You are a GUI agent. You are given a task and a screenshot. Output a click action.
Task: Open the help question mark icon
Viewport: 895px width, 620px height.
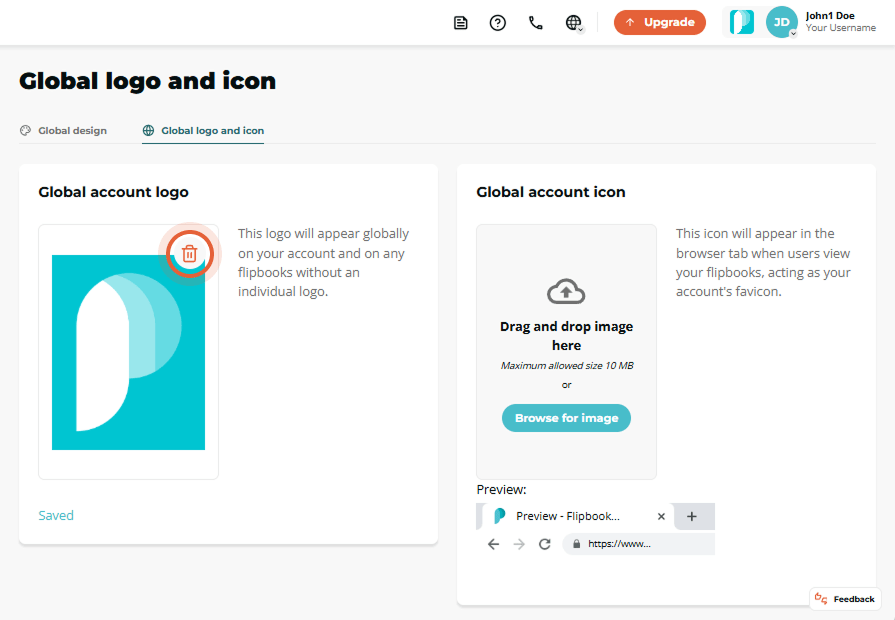click(x=498, y=23)
